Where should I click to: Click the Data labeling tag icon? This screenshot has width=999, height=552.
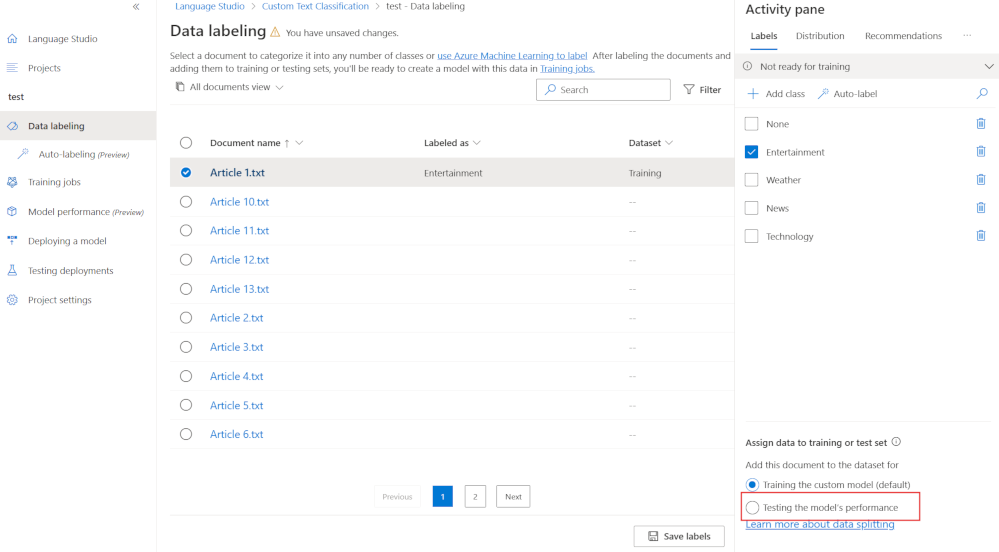[12, 126]
